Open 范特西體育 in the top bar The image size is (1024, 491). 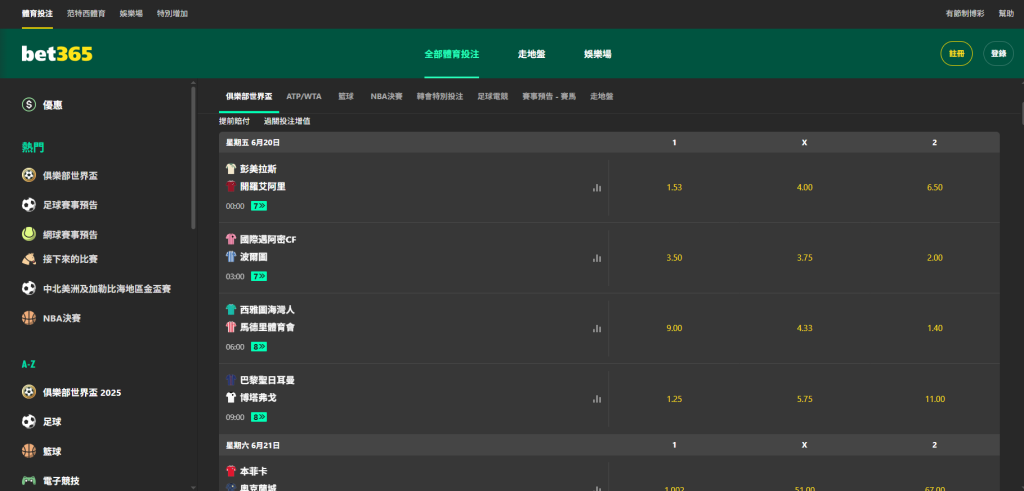[x=86, y=13]
